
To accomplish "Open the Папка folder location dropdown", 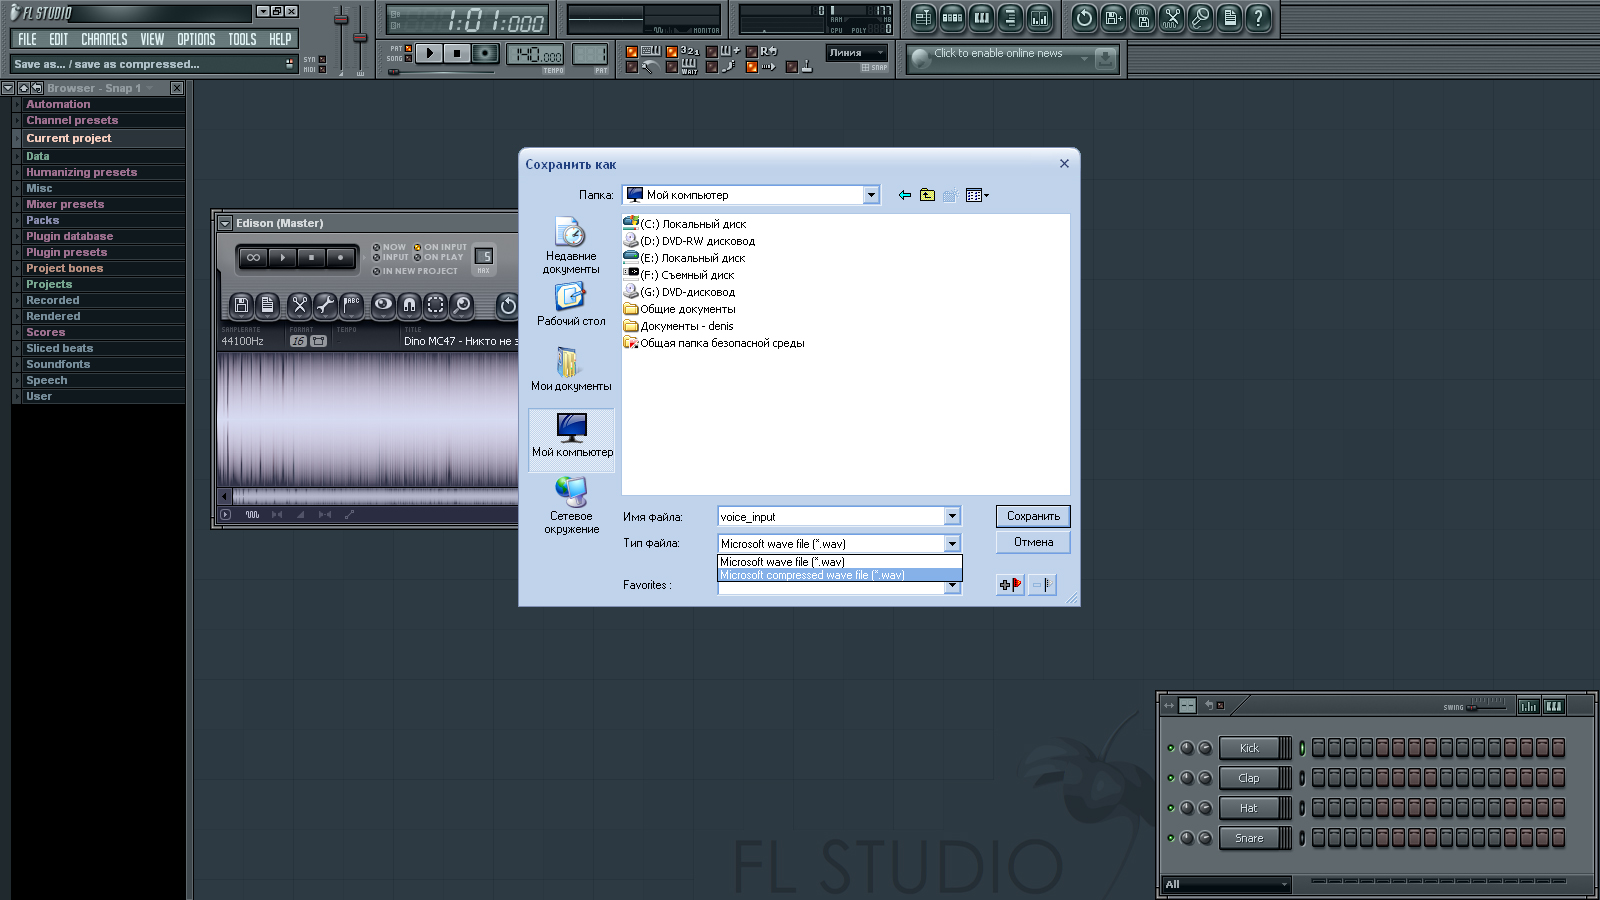I will click(871, 195).
